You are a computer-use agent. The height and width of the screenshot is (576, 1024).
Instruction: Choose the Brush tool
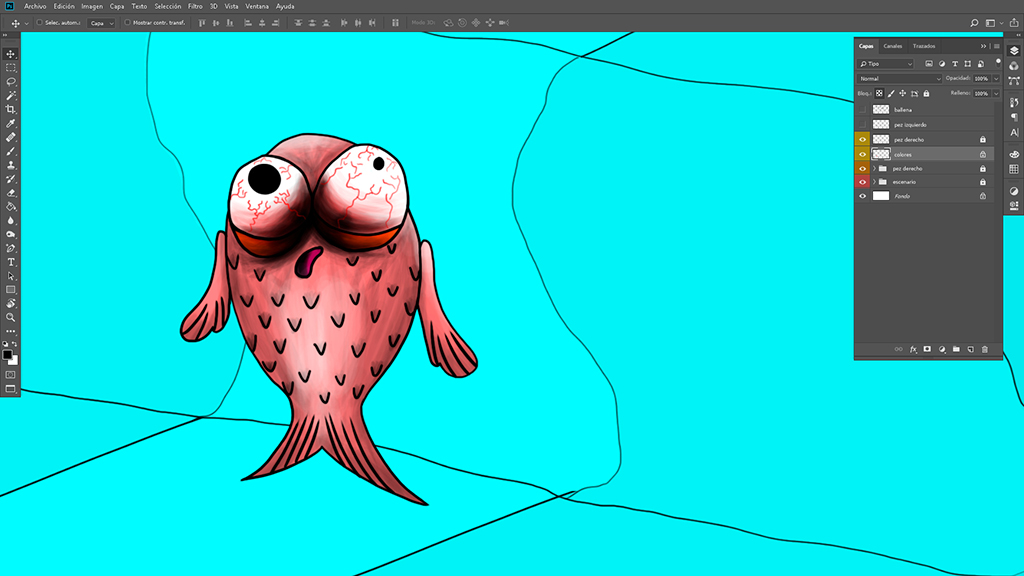(10, 151)
